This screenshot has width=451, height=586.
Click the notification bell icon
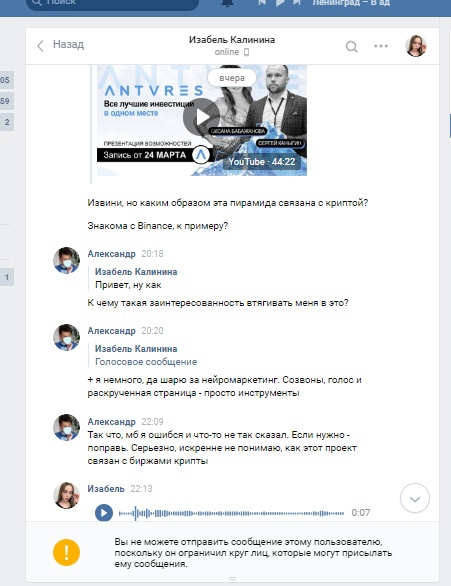coord(227,3)
